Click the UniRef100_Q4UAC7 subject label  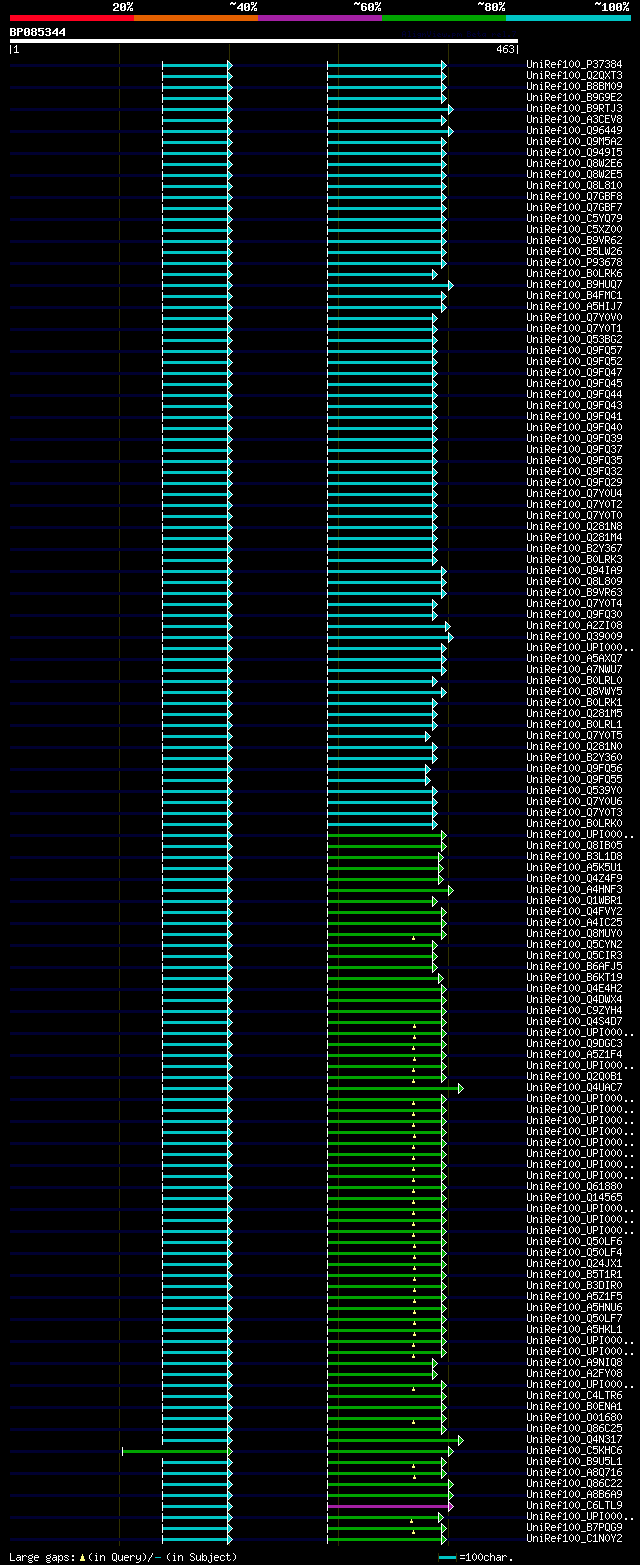coord(574,1088)
